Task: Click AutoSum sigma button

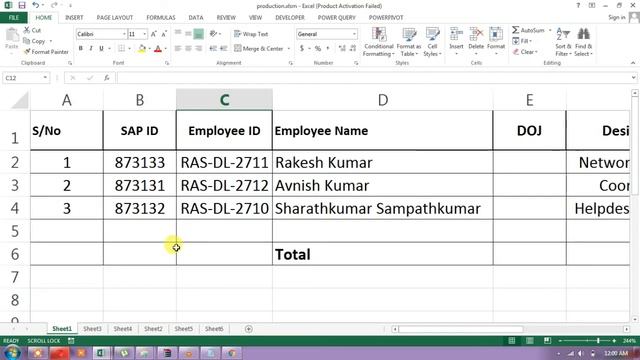Action: point(529,30)
